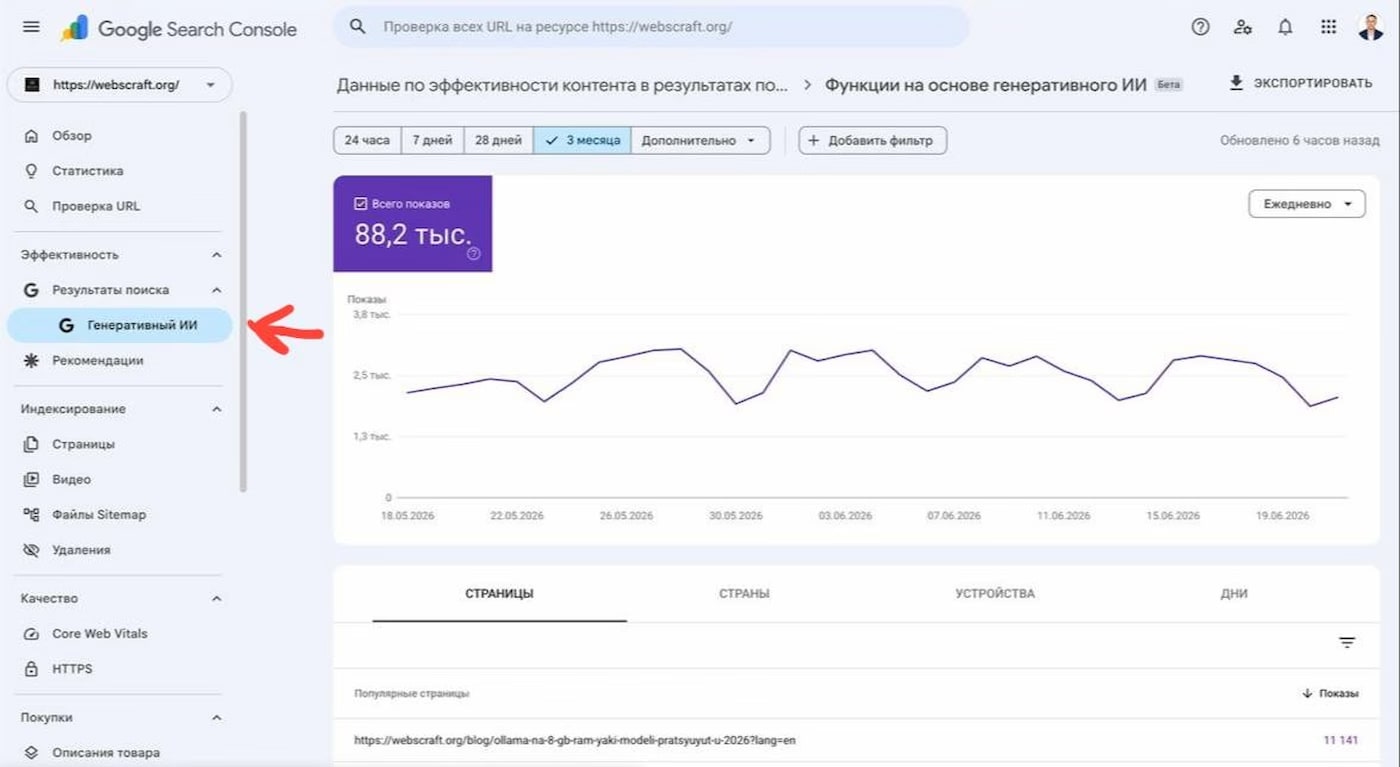
Task: Click the Google G icon beside Результаты поиска
Action: [x=31, y=290]
